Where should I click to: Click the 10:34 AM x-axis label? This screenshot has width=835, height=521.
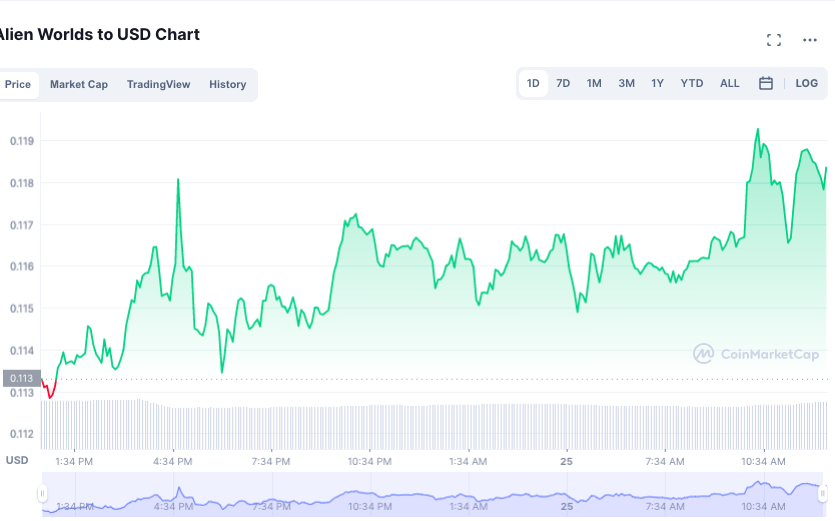pos(763,461)
